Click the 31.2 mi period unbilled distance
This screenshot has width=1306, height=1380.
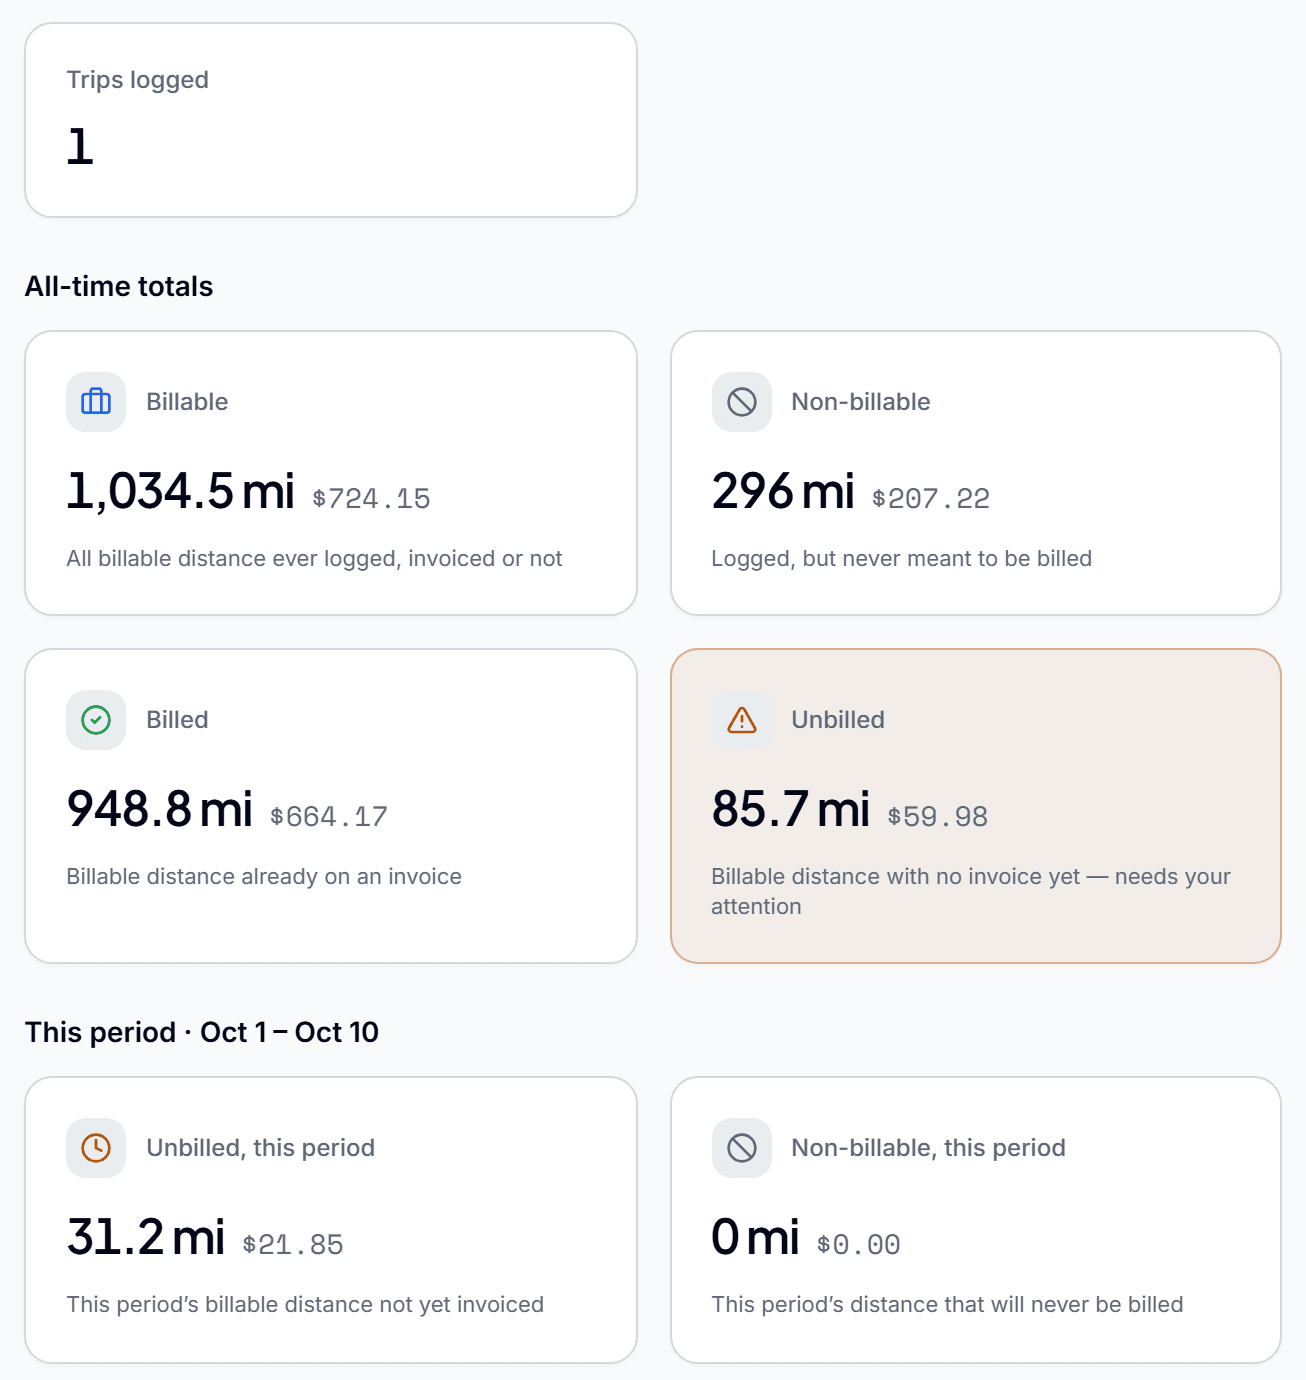(146, 1237)
